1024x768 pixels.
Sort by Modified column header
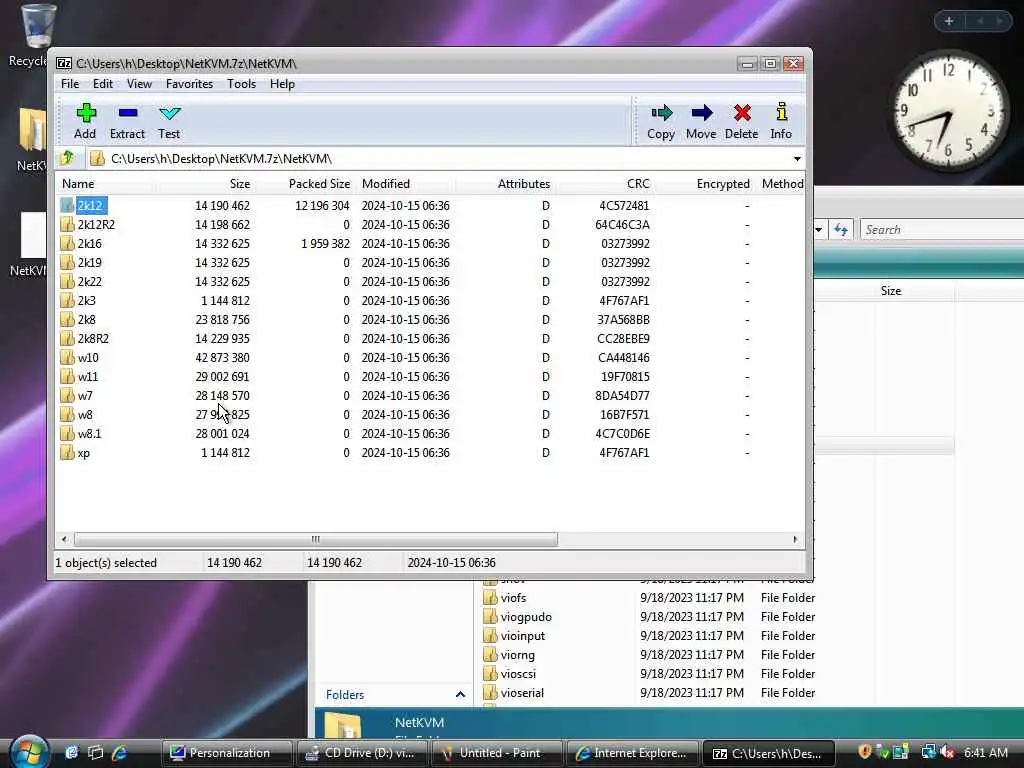point(406,184)
